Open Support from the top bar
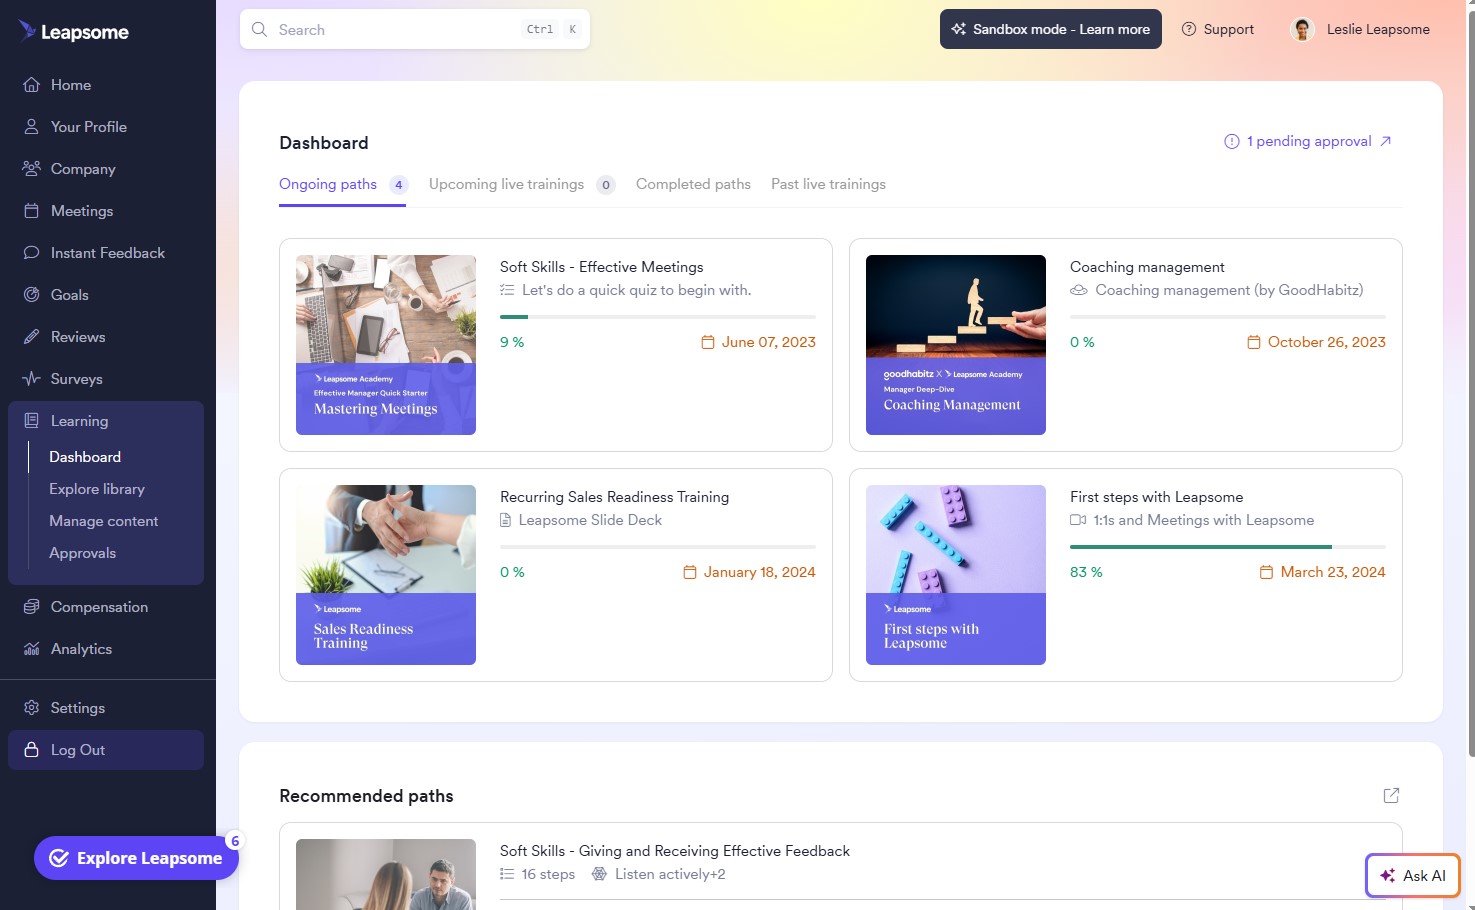 point(1218,29)
